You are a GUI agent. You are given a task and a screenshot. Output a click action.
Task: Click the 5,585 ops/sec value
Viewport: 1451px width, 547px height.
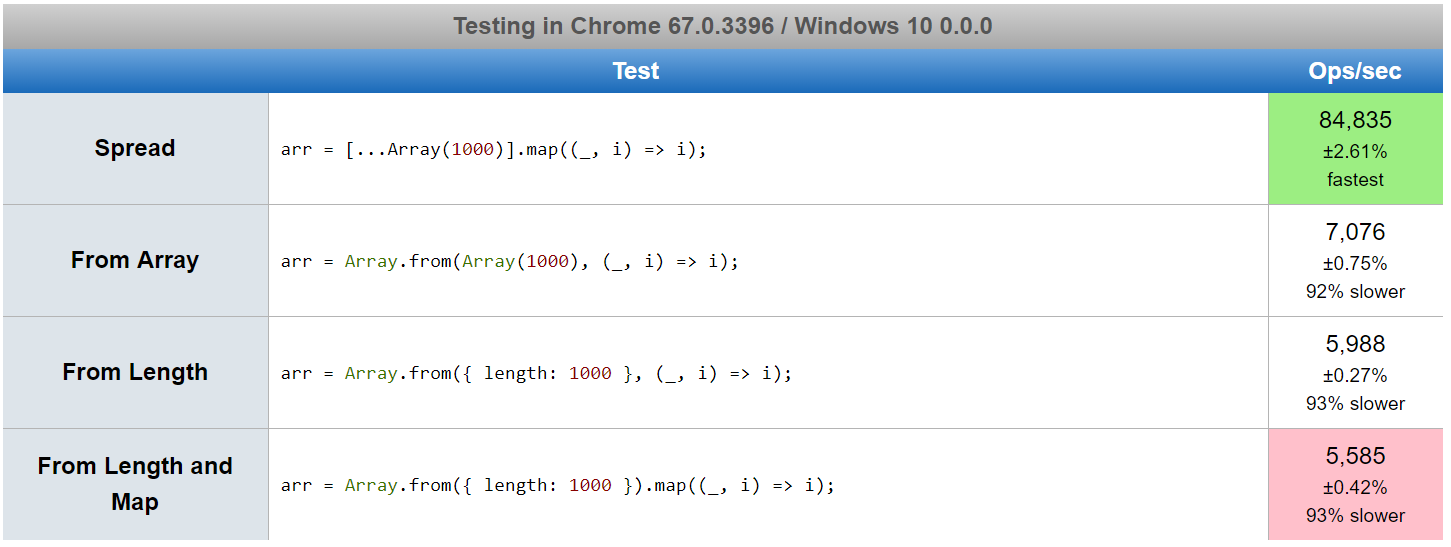(1355, 456)
